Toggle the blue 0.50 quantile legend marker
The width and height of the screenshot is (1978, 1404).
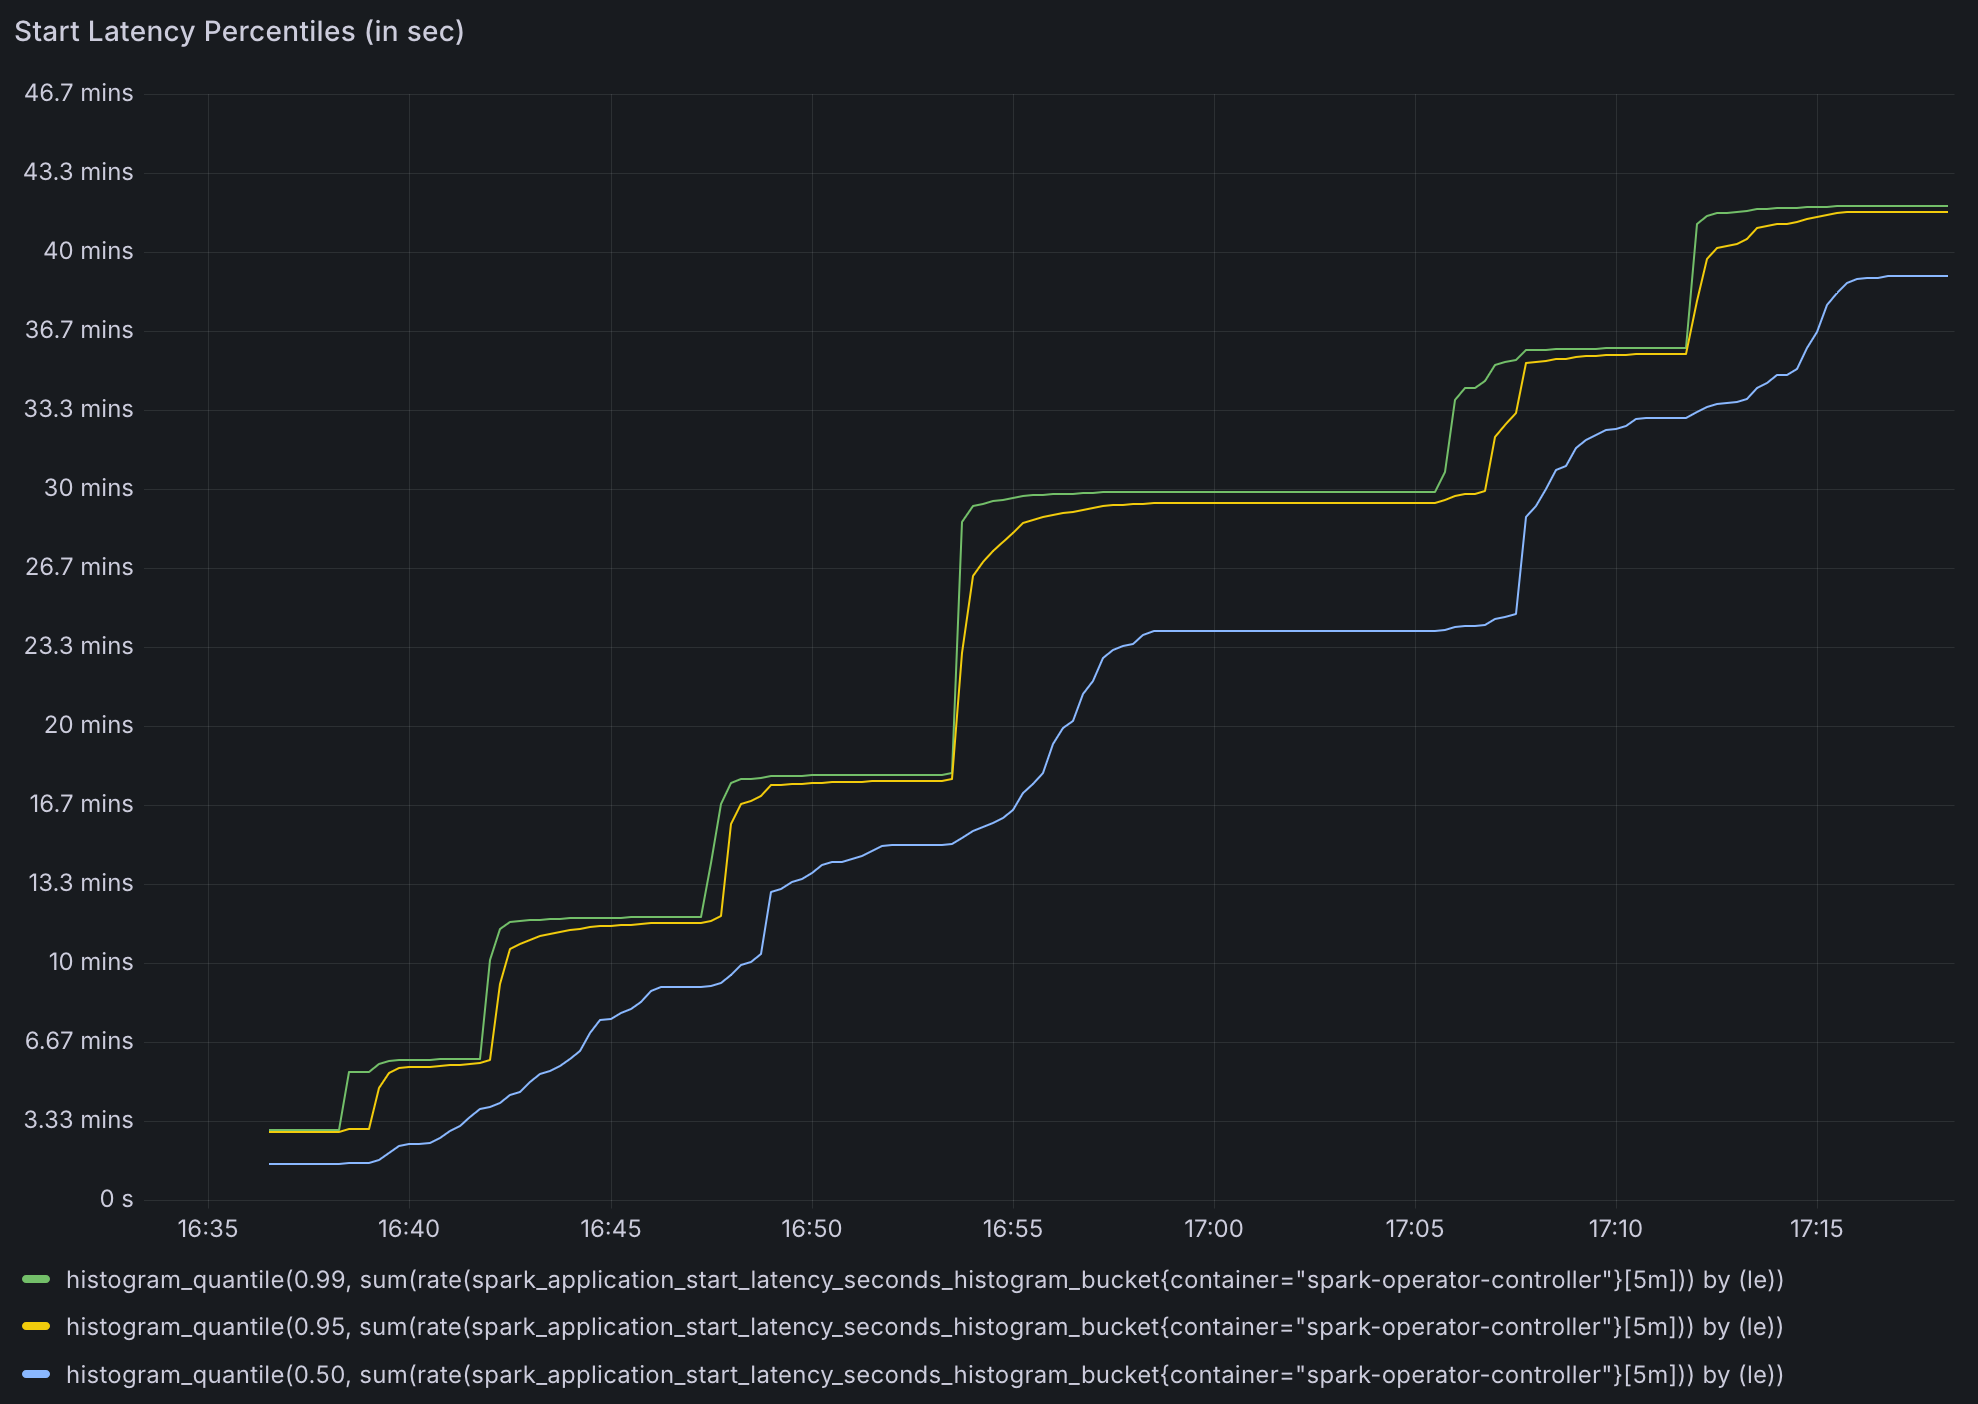(34, 1375)
